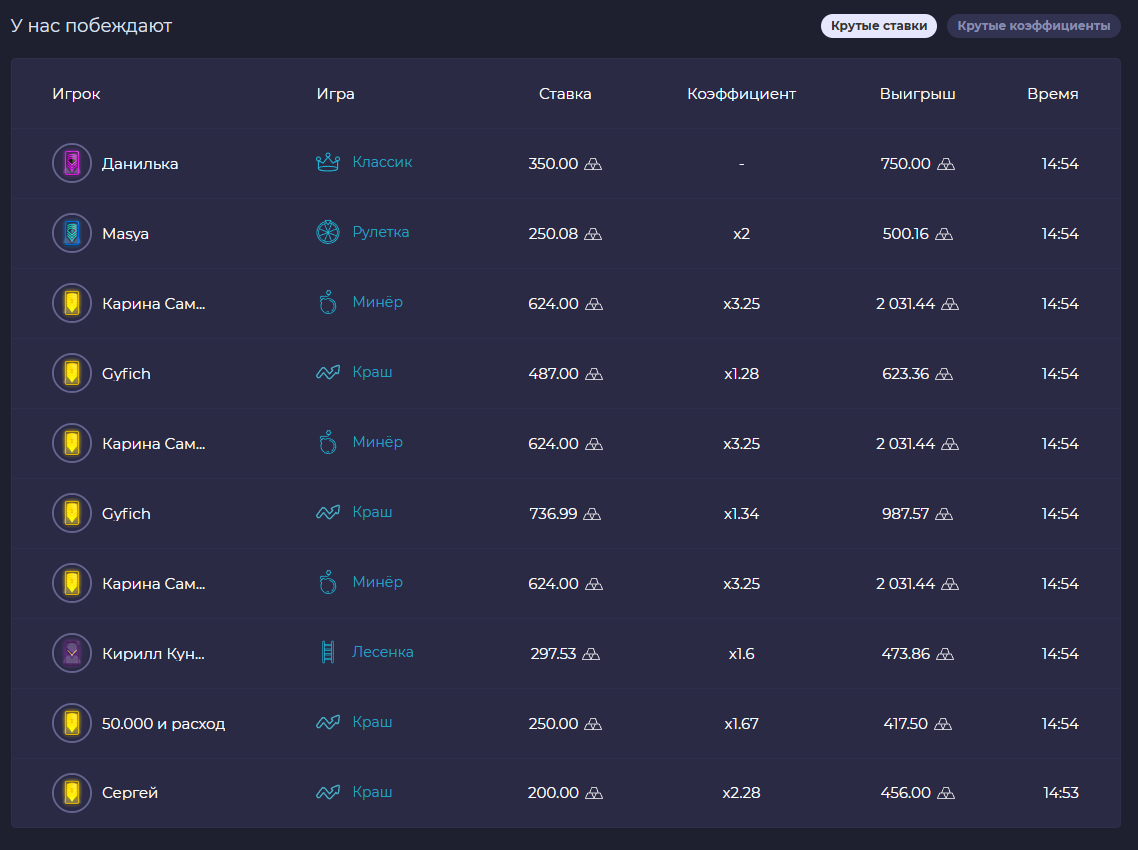Click the Краш icon in the 487.00 bet row
1138x850 pixels.
328,373
